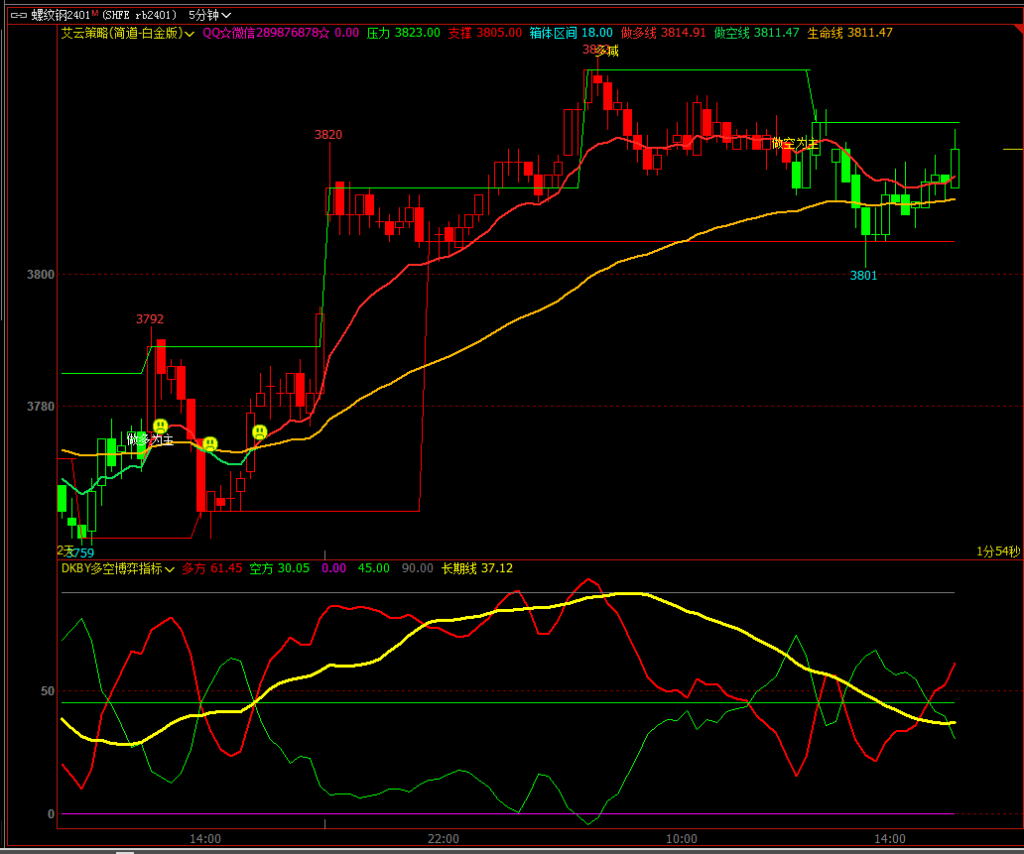Click the 22:00 time axis marker
Screen dimensions: 1024x854
[x=442, y=838]
